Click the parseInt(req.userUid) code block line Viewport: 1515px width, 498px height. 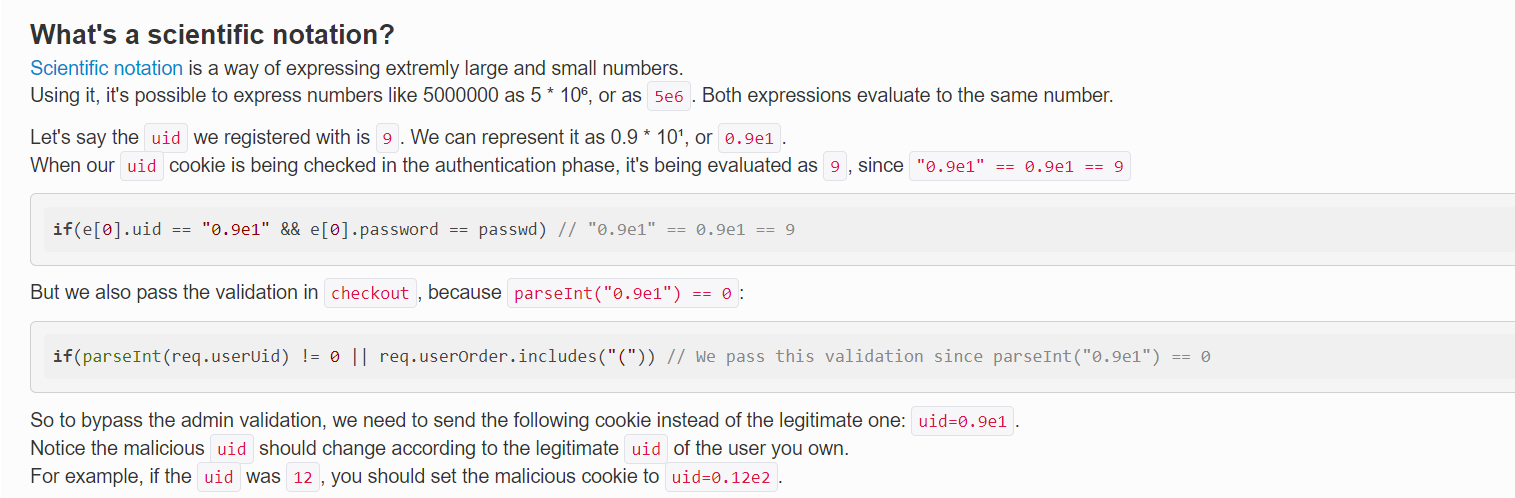(x=354, y=356)
